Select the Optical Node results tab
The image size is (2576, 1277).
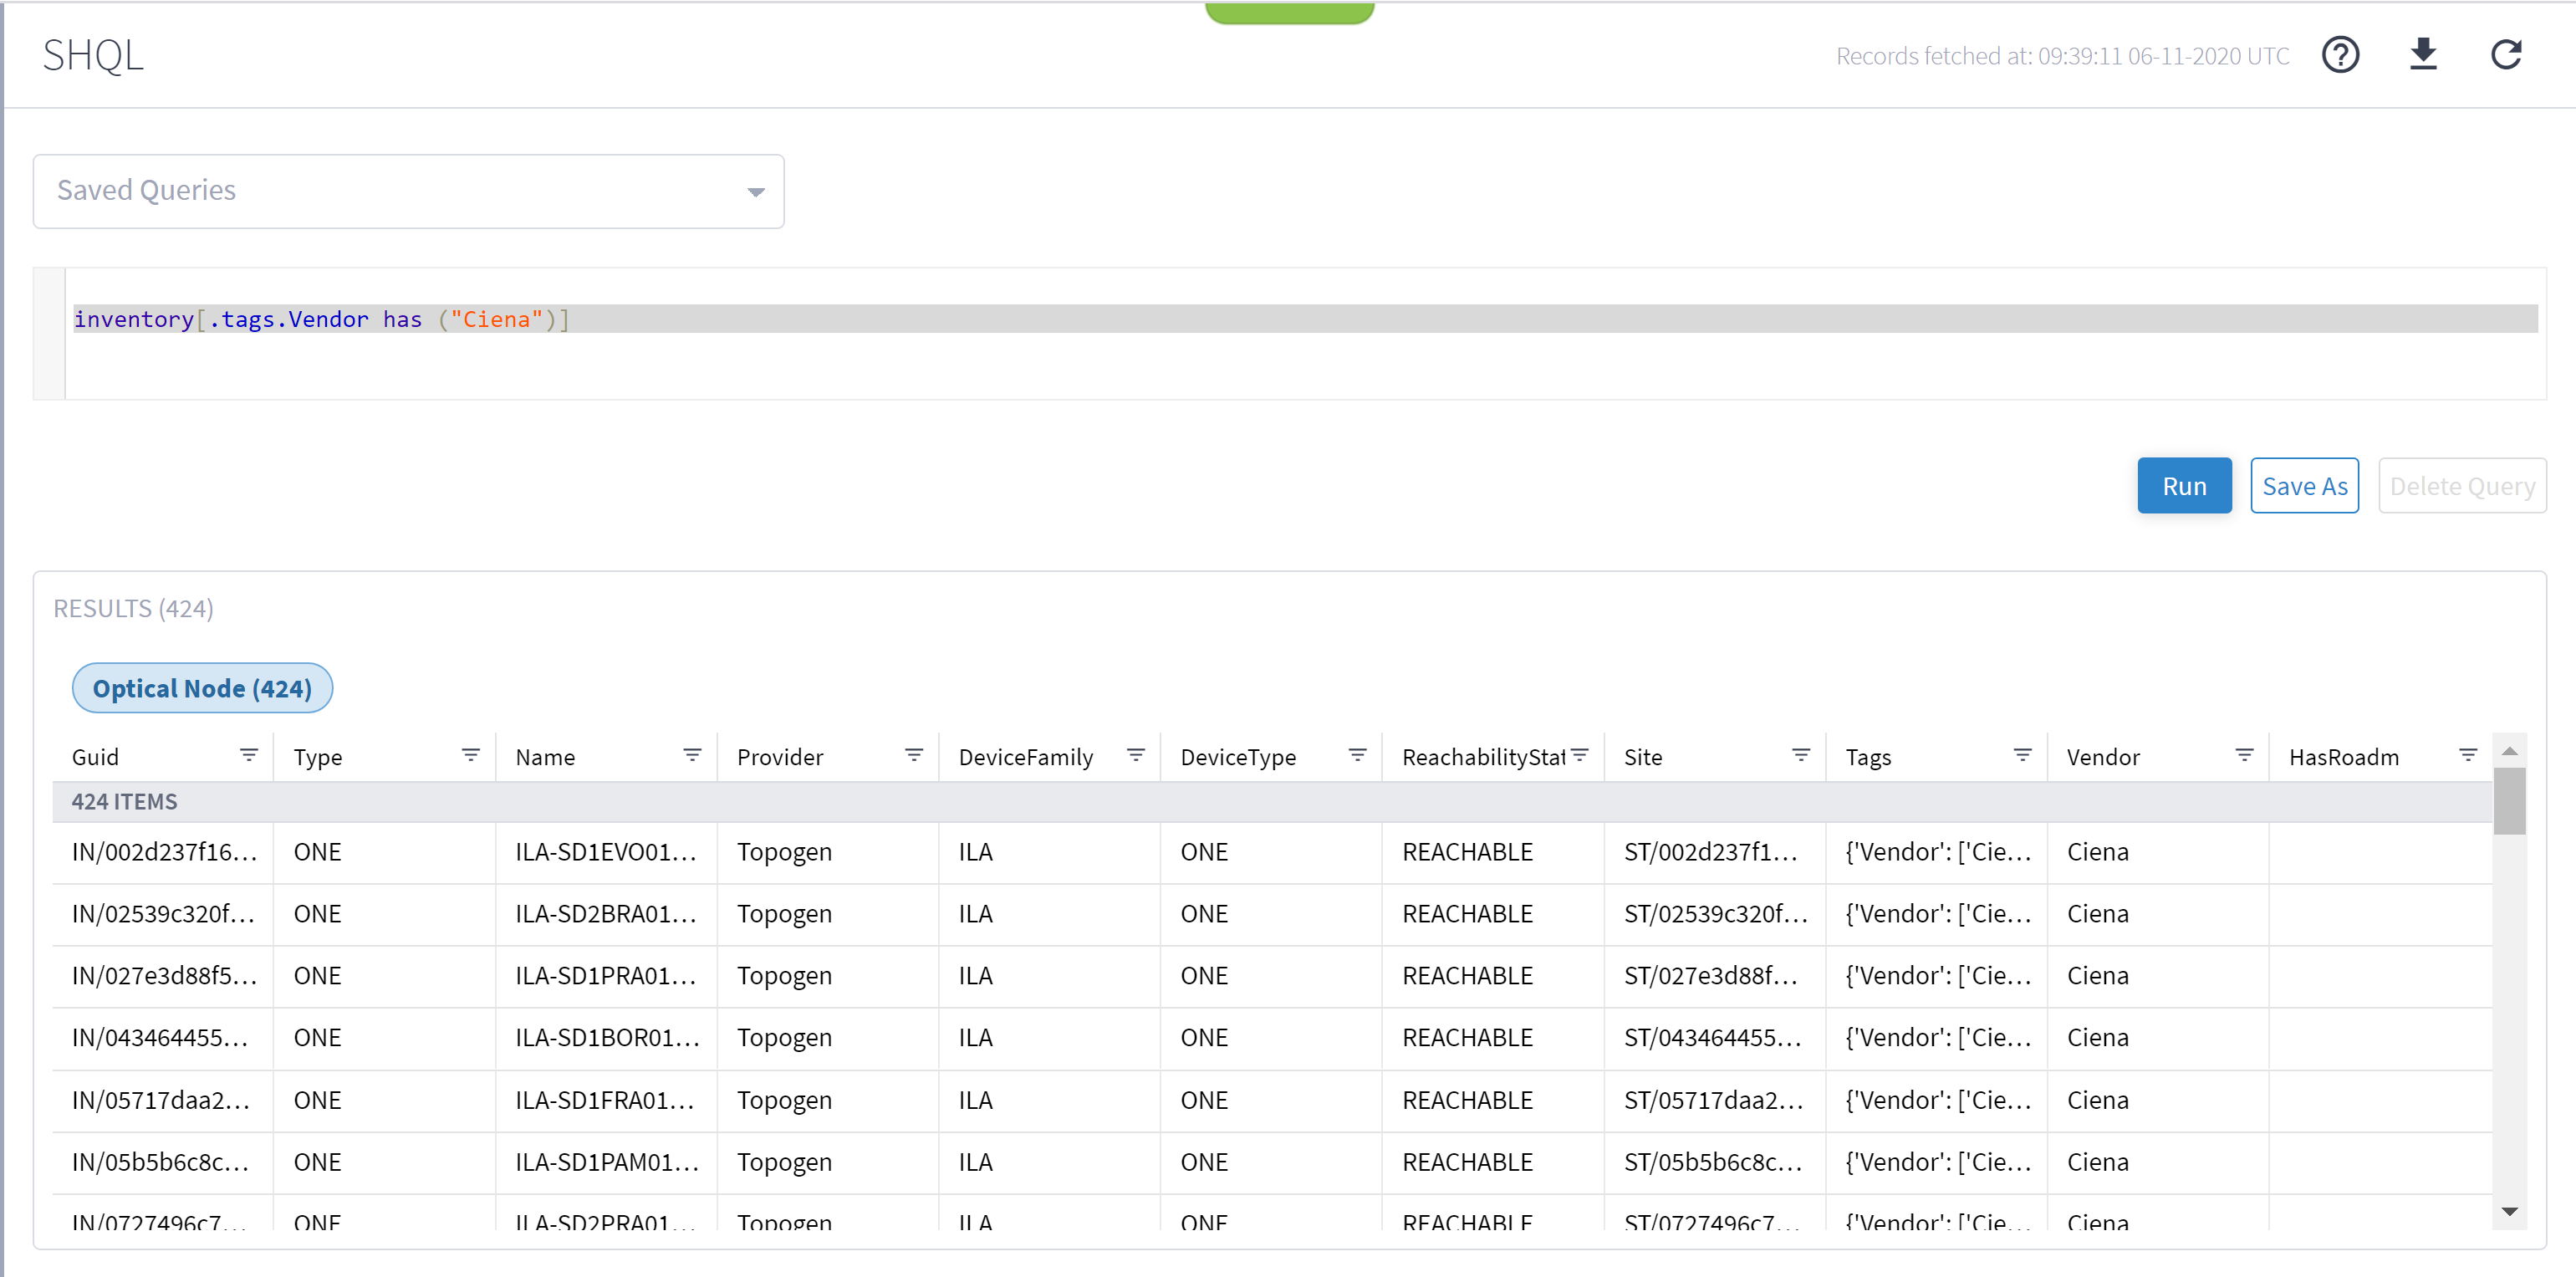coord(202,688)
